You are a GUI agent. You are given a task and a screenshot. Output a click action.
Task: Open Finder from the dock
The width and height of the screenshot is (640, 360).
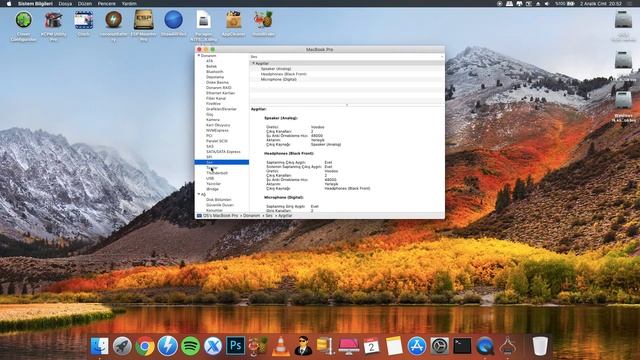click(x=100, y=346)
